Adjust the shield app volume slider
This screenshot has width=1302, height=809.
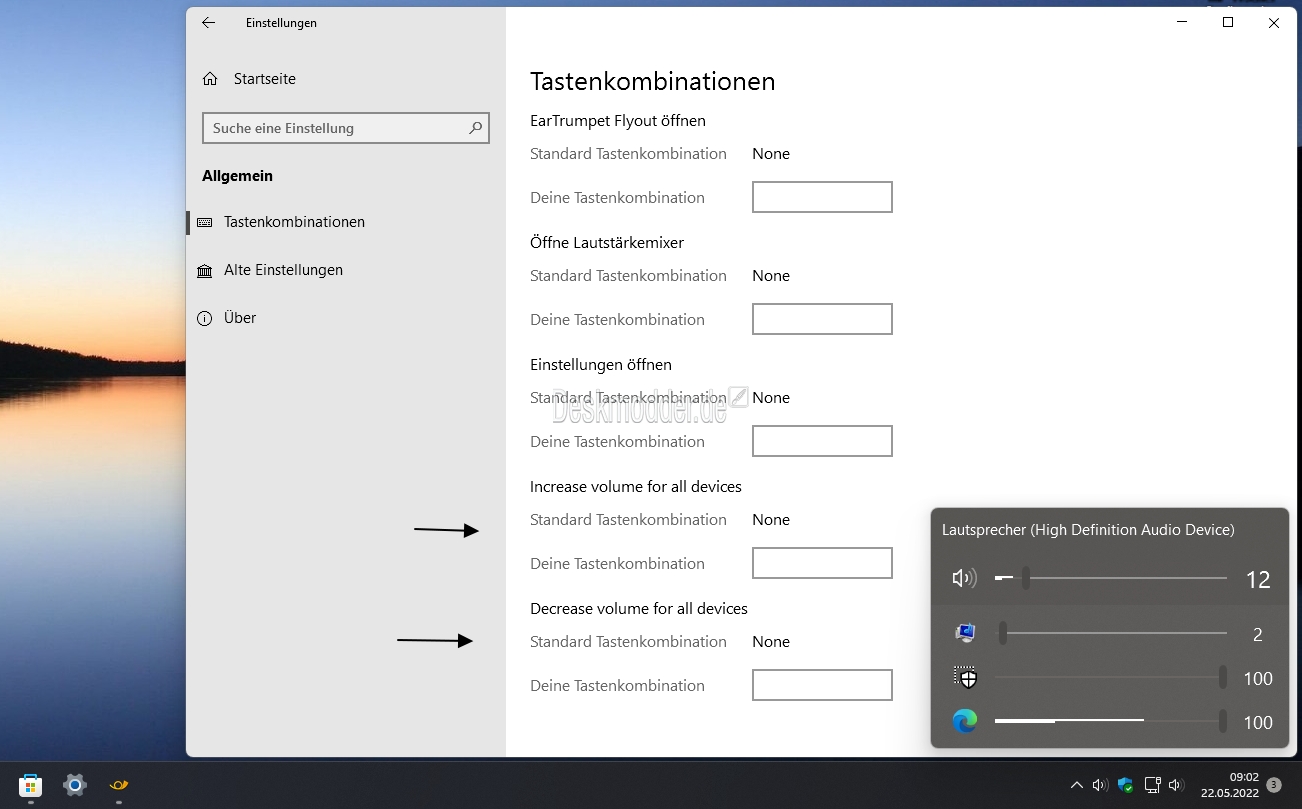point(1111,678)
